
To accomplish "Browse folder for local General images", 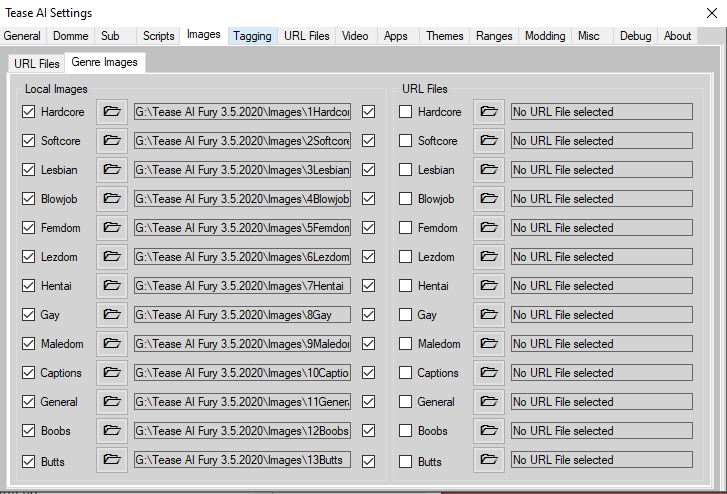I will 112,402.
